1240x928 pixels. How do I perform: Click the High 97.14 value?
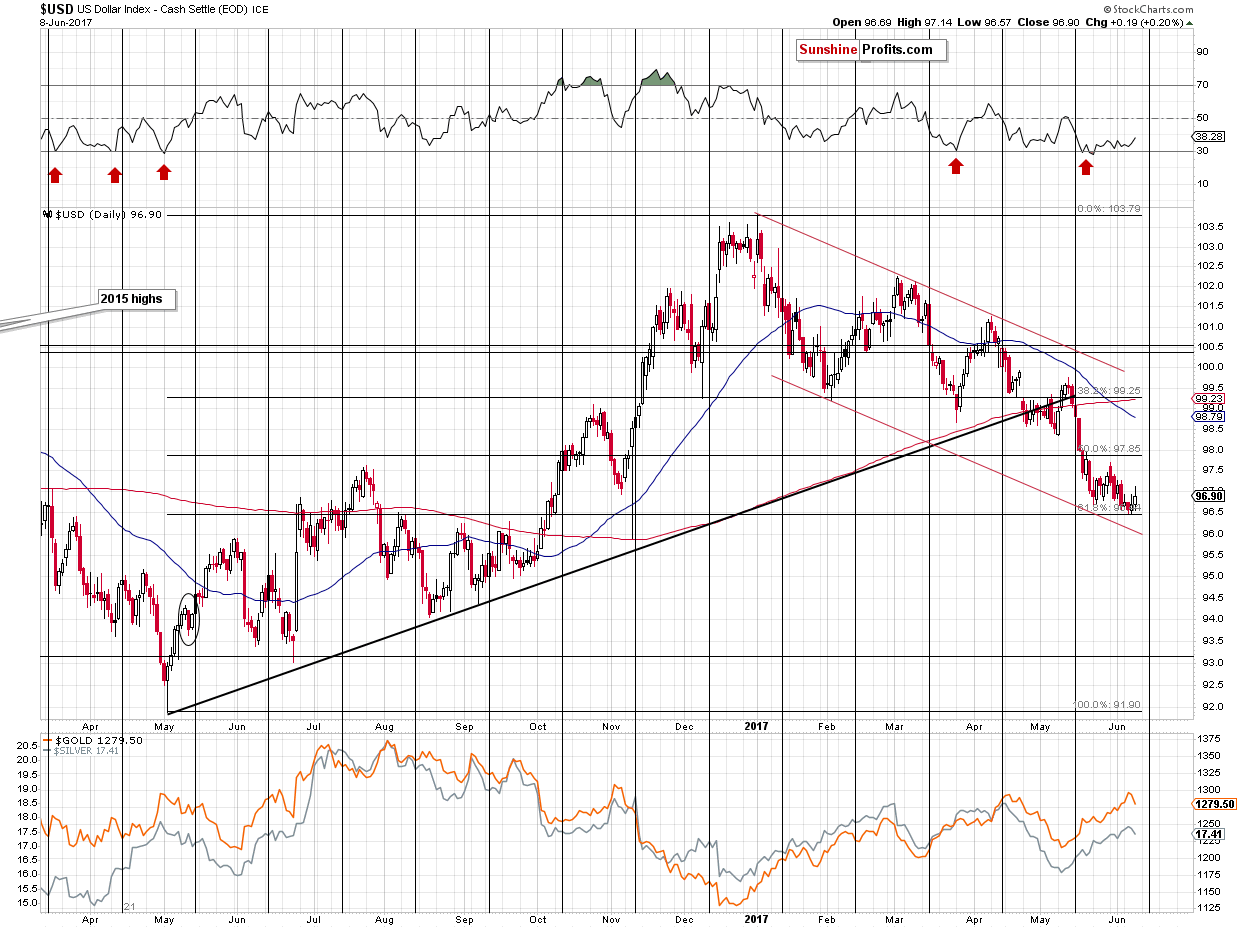(x=926, y=21)
